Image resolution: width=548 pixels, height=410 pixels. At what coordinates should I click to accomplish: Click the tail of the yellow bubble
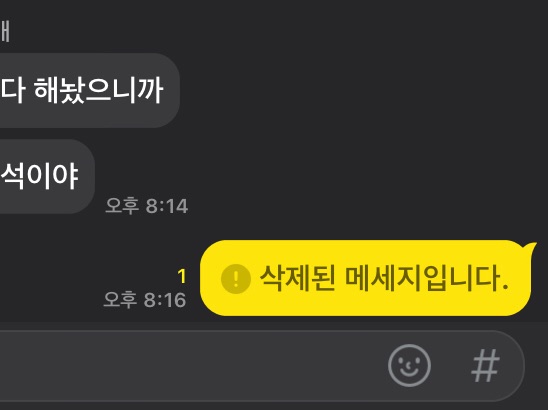(x=529, y=247)
